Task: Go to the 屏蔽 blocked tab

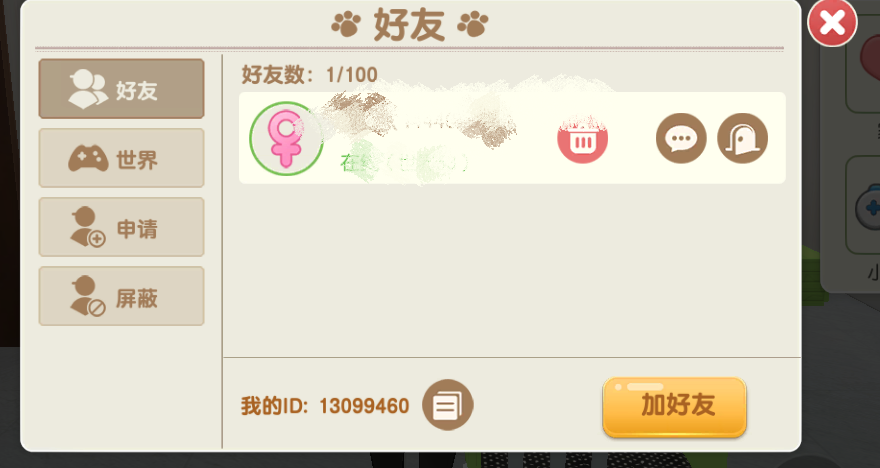Action: 121,296
